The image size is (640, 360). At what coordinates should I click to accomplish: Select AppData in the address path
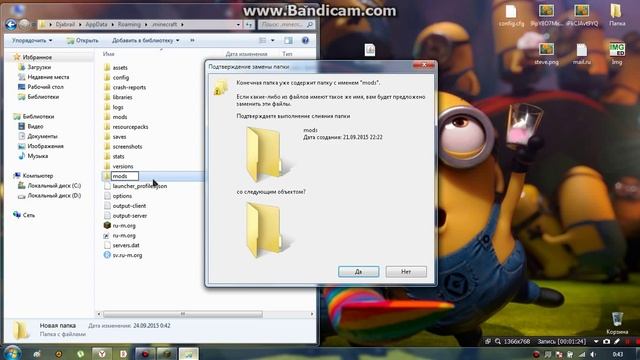(96, 24)
